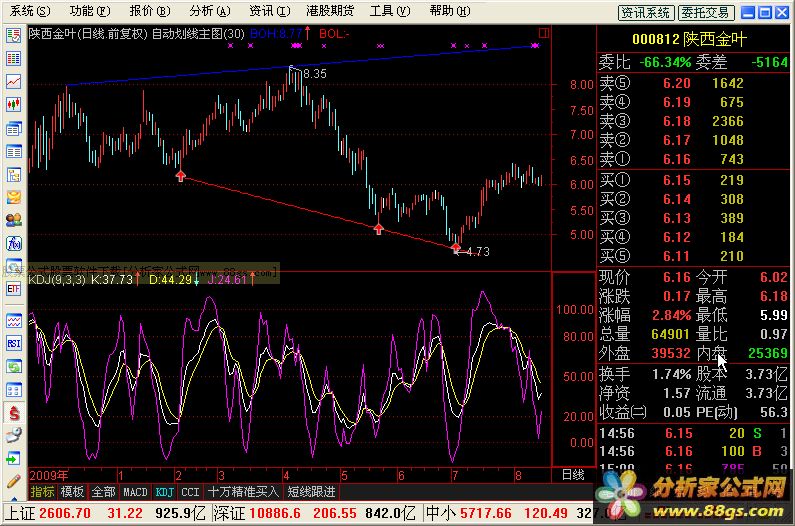Select the 模板 tab
The width and height of the screenshot is (795, 526).
click(73, 492)
